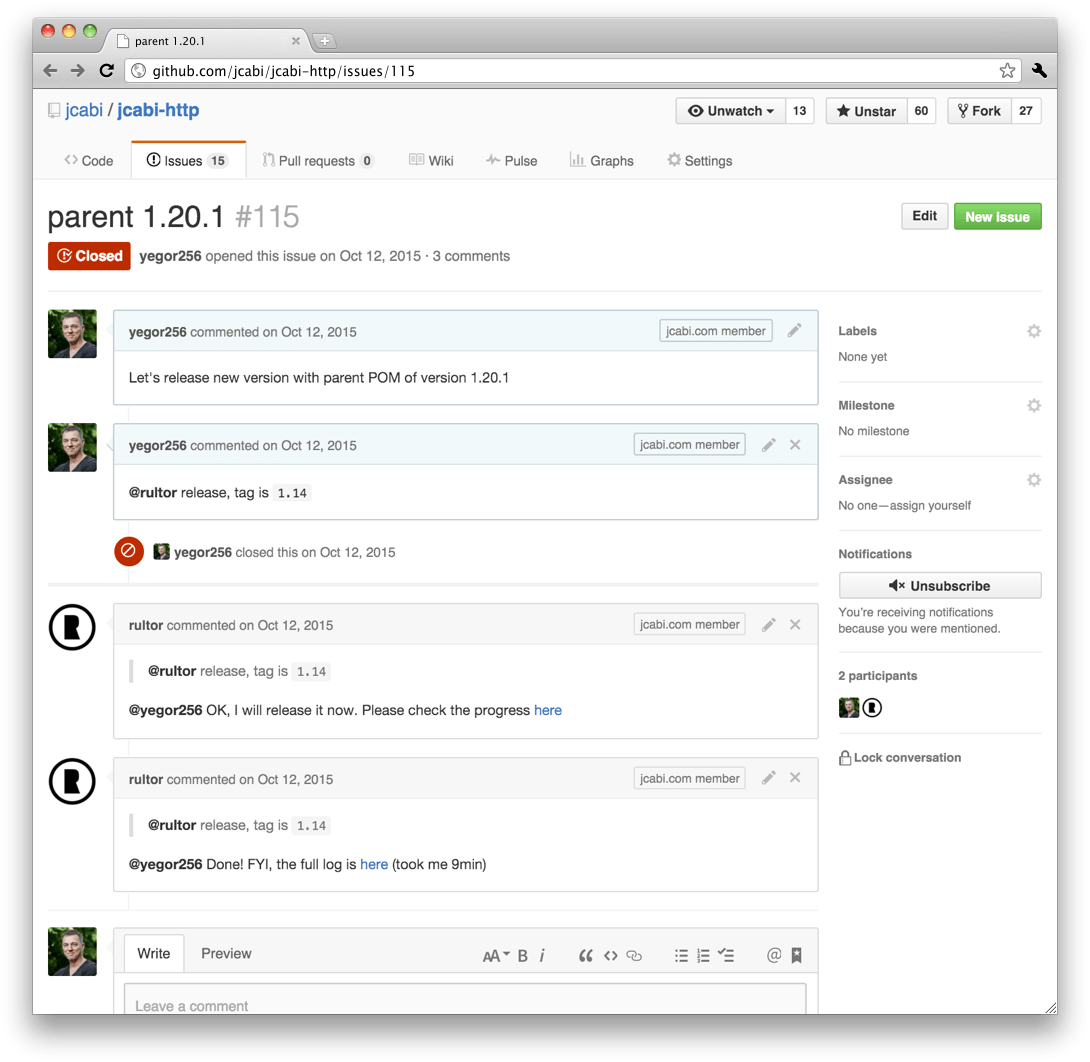The image size is (1090, 1062).
Task: Open the Assignee gear settings
Action: click(x=1034, y=480)
